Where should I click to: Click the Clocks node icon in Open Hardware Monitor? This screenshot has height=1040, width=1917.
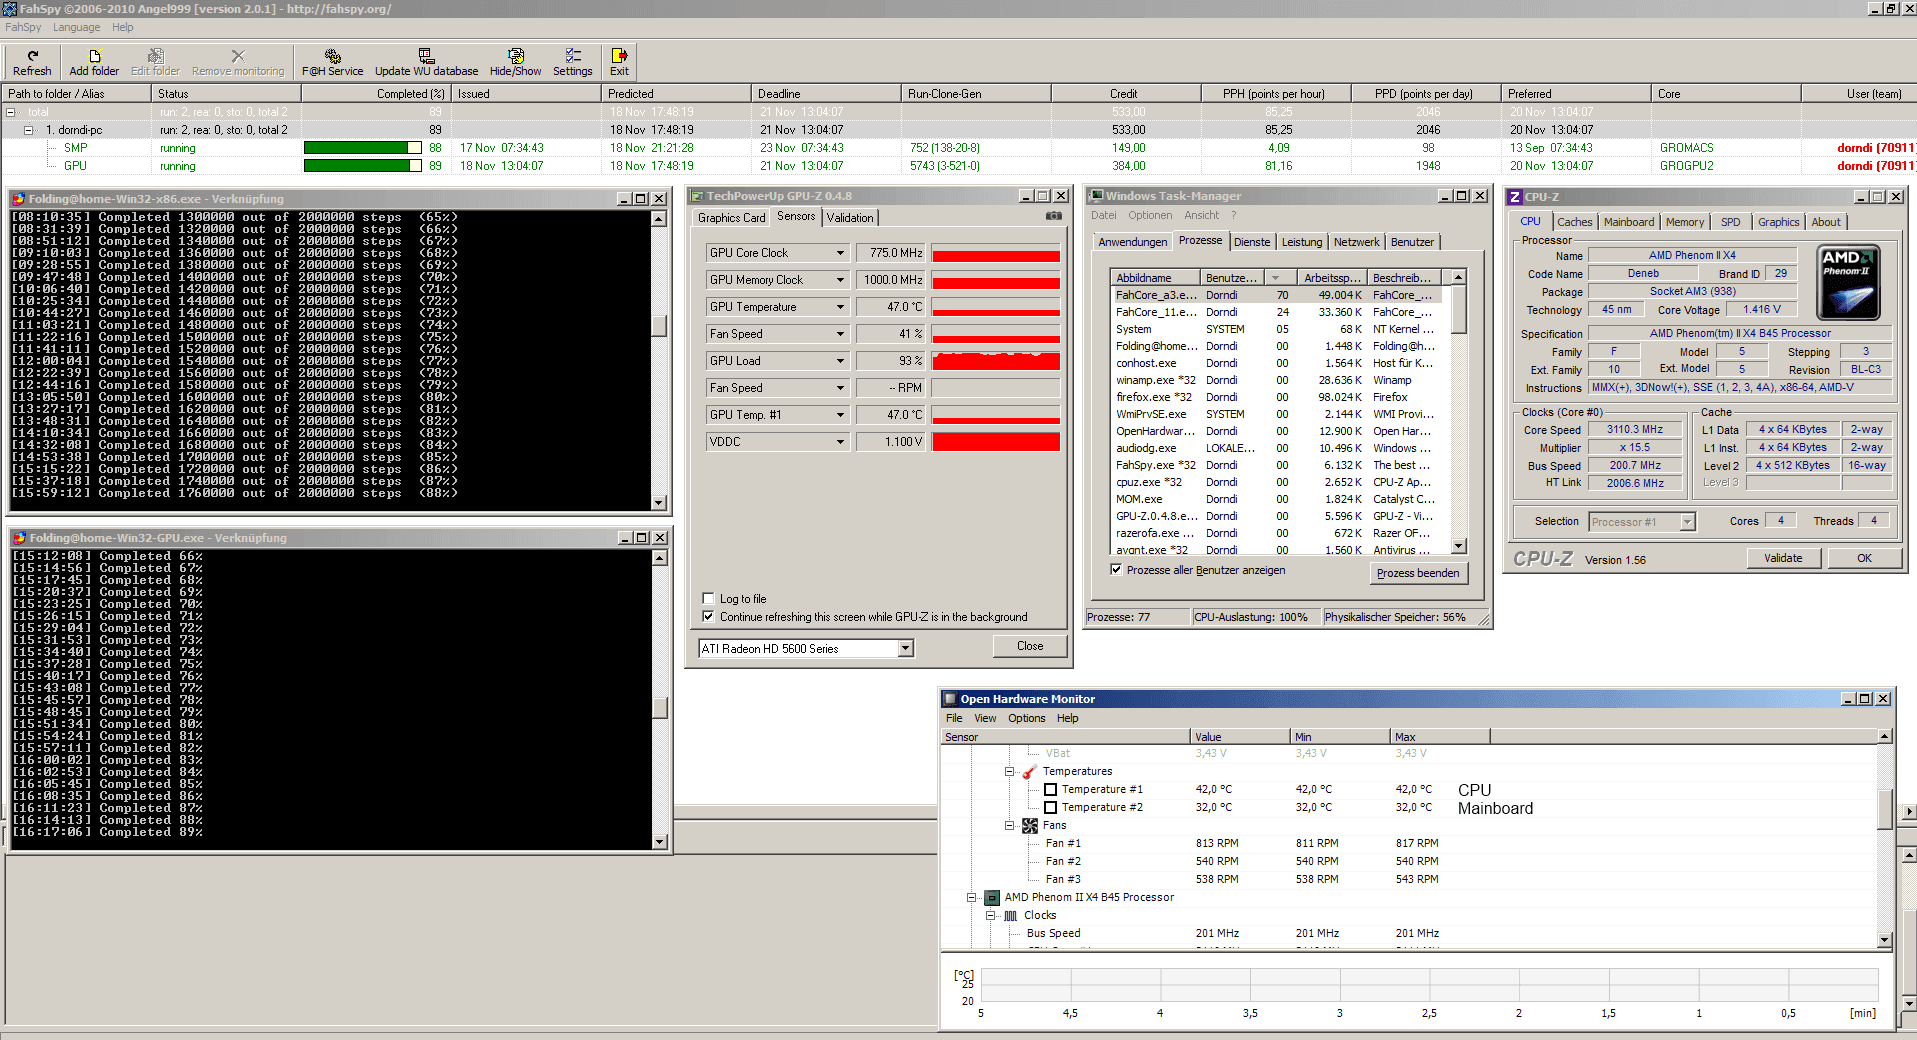click(x=1011, y=916)
